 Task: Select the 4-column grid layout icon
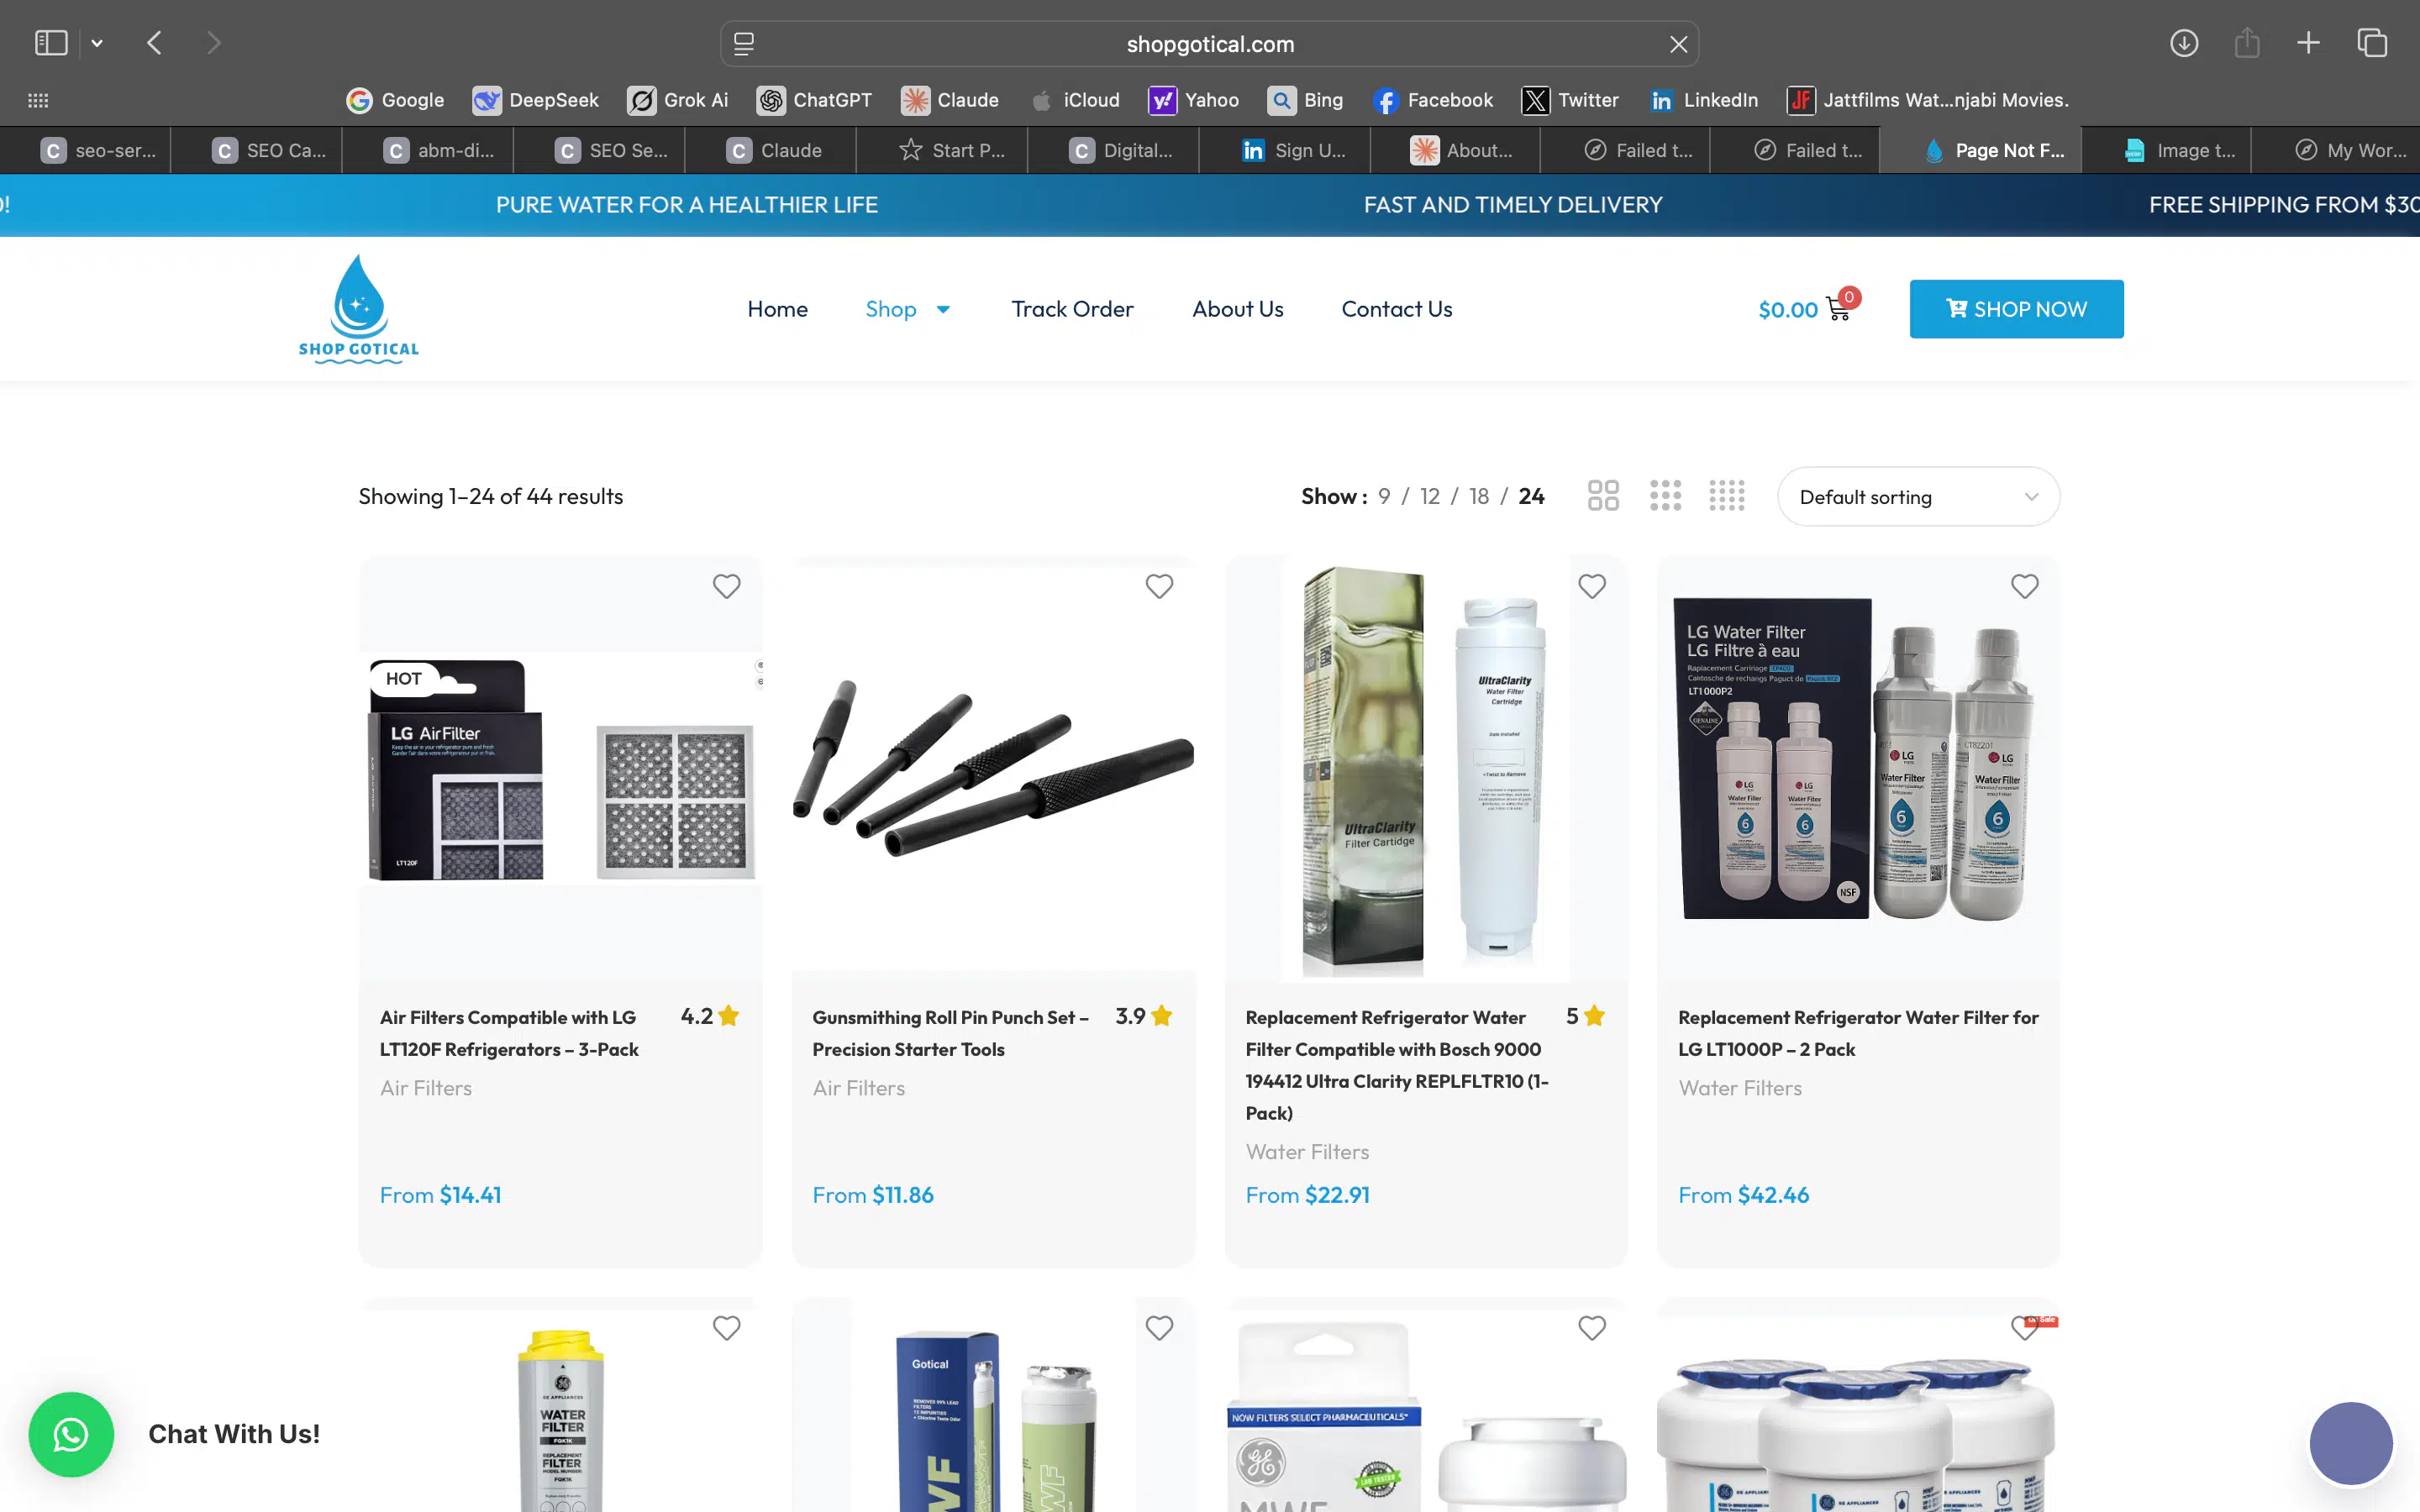point(1727,494)
